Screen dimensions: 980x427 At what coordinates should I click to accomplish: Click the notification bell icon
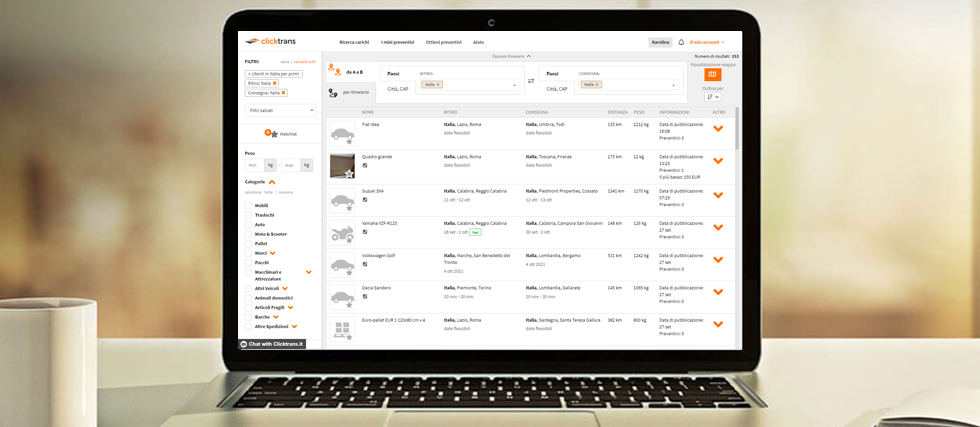(681, 42)
